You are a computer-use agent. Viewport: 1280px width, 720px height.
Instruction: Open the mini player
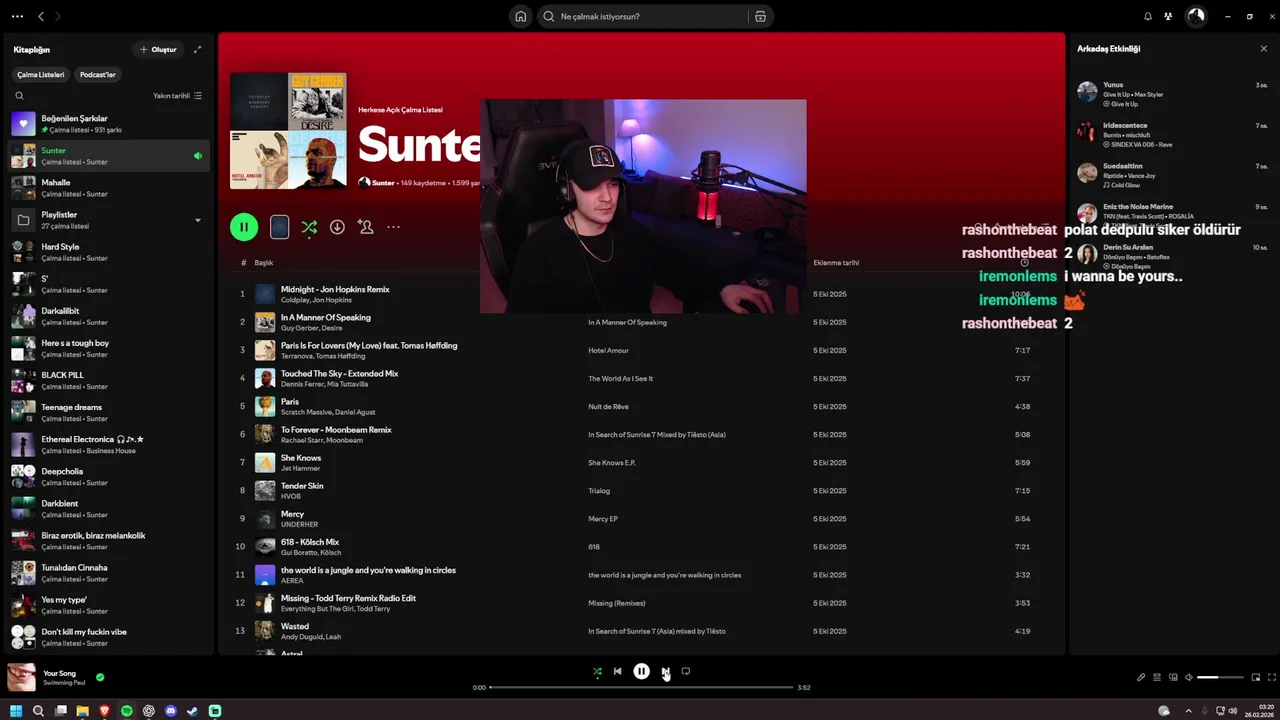click(x=1256, y=677)
